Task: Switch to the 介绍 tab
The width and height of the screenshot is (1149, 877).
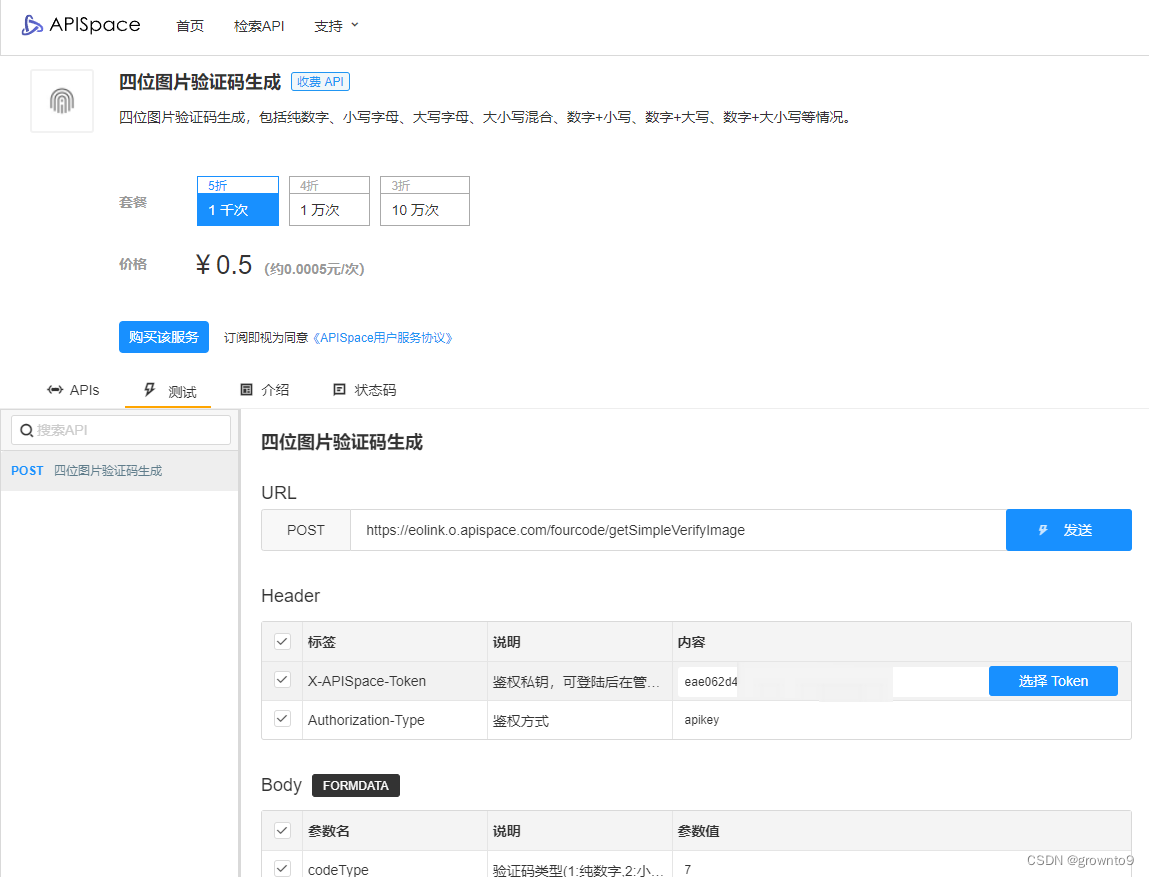Action: (x=265, y=390)
